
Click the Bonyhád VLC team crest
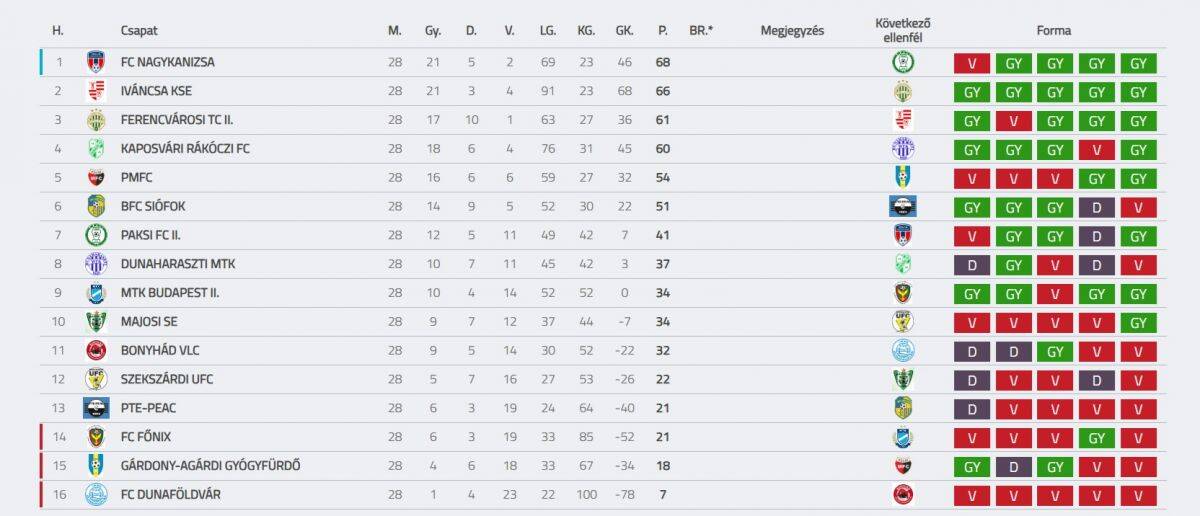[x=96, y=350]
